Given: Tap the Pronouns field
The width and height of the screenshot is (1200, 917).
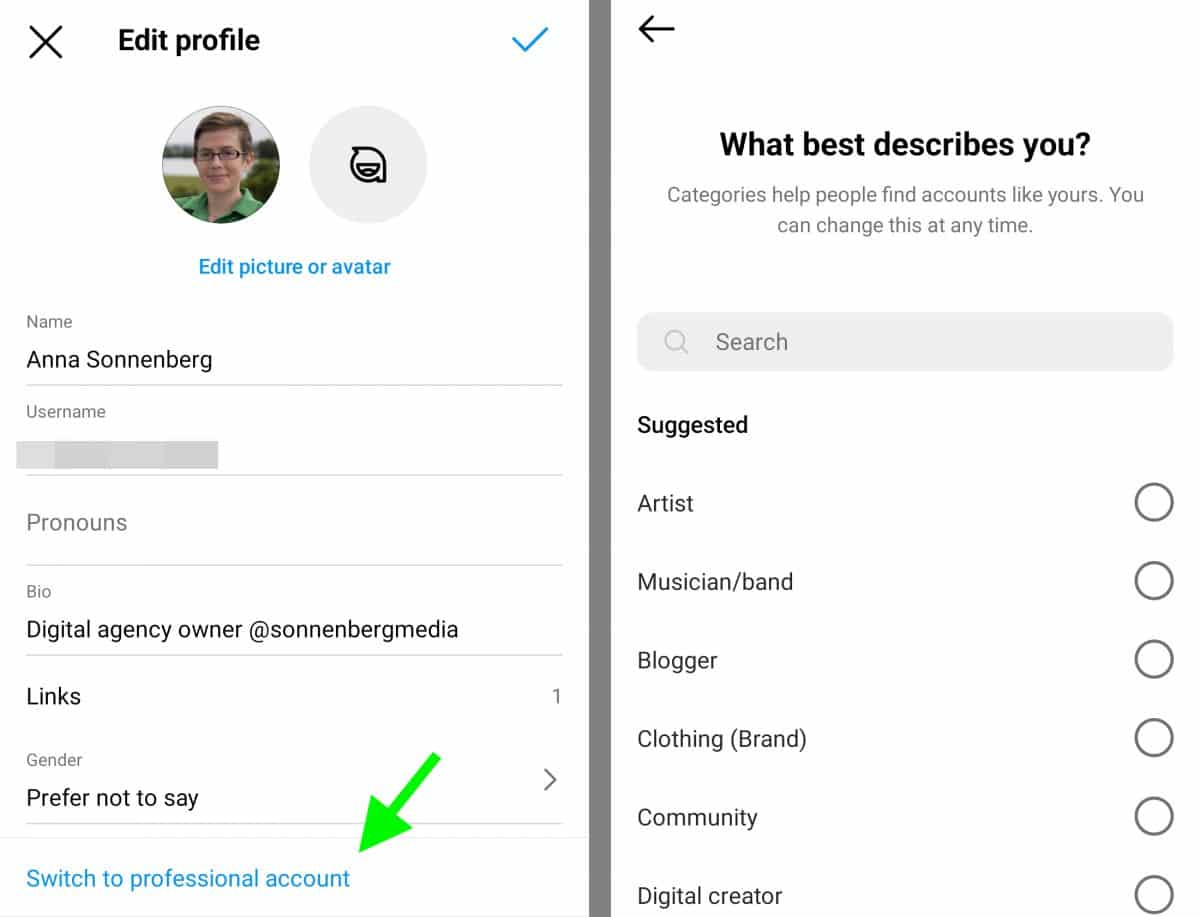Looking at the screenshot, I should pyautogui.click(x=294, y=522).
